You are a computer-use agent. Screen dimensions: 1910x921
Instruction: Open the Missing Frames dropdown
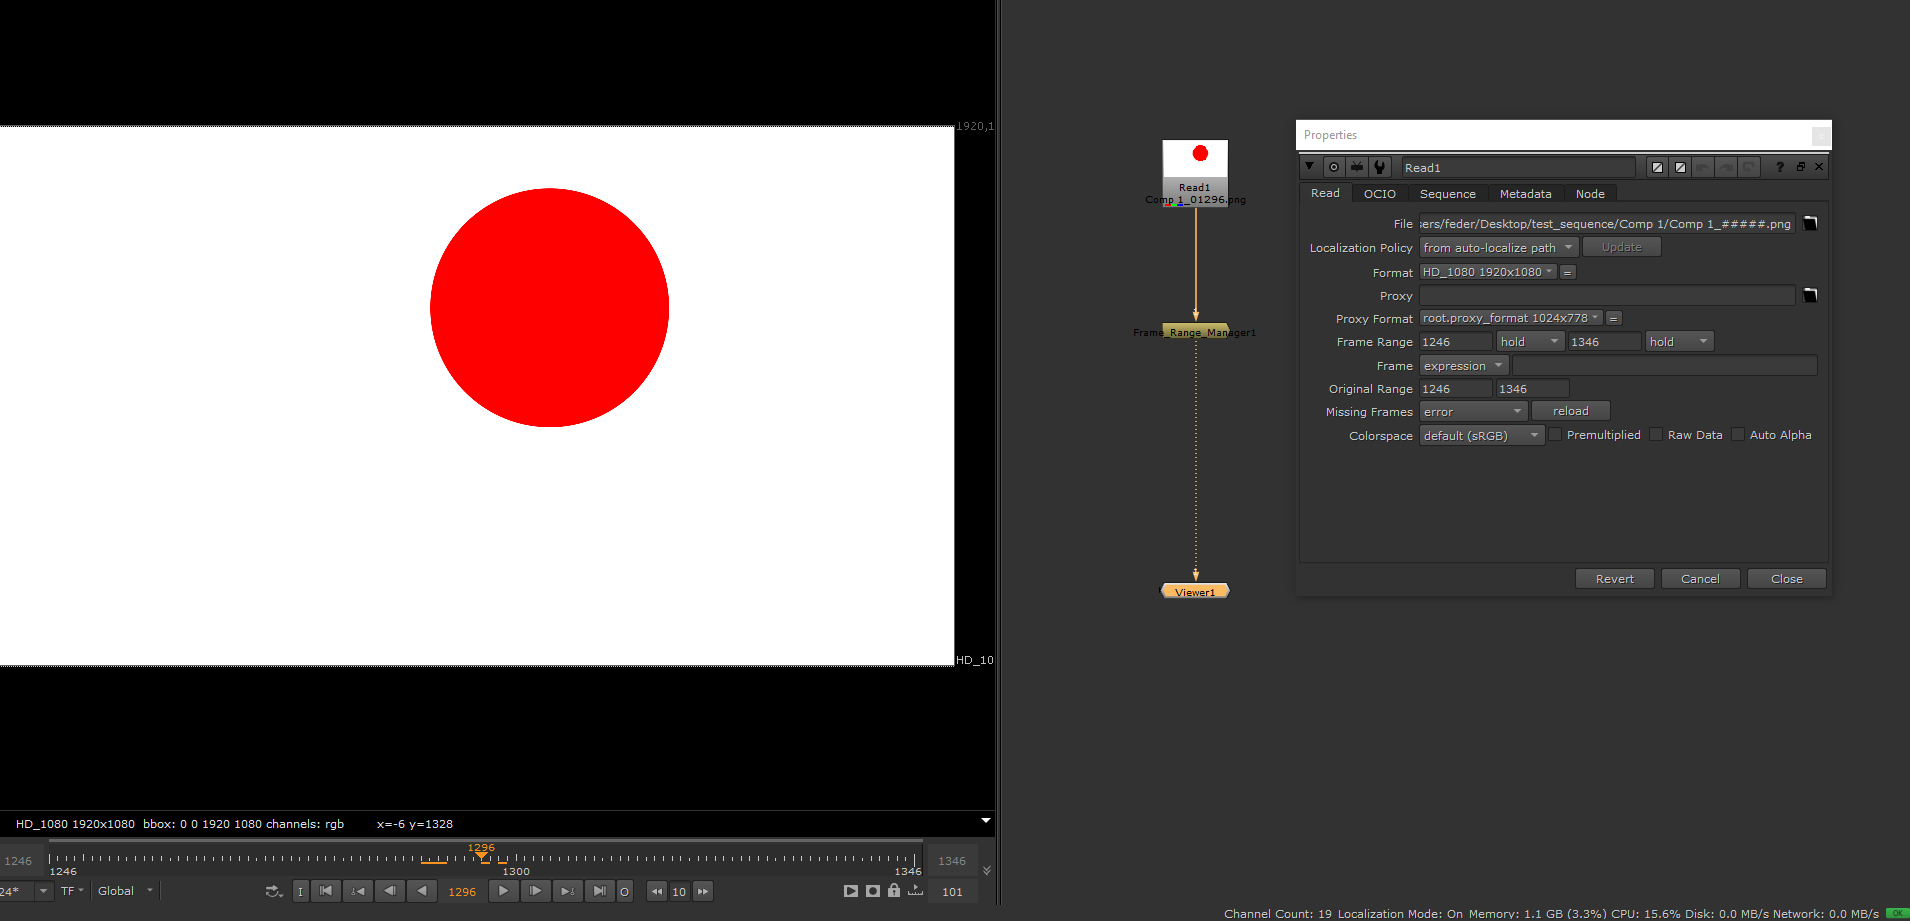1472,411
